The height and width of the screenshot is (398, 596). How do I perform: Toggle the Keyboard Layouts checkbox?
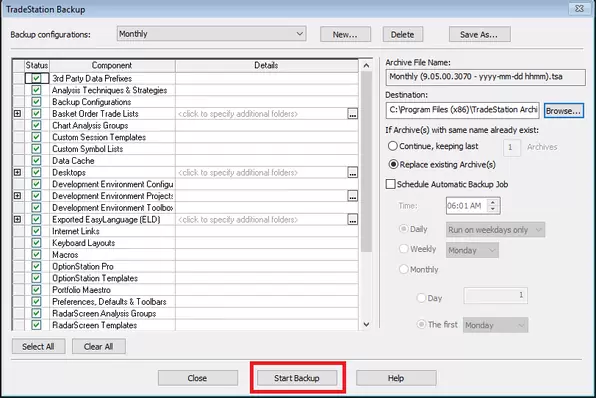[x=36, y=243]
